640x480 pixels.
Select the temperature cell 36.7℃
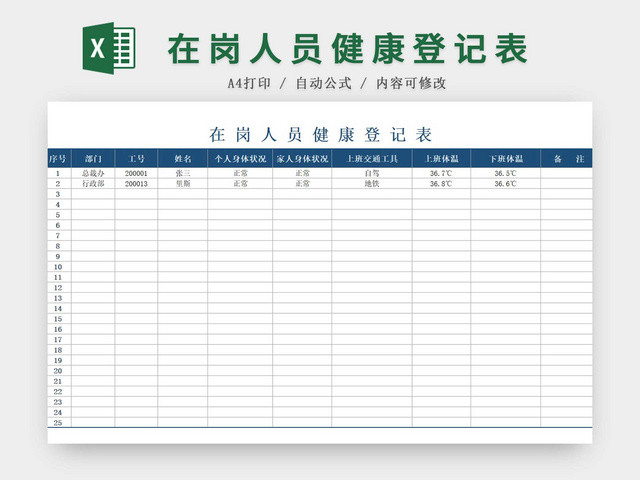(441, 173)
